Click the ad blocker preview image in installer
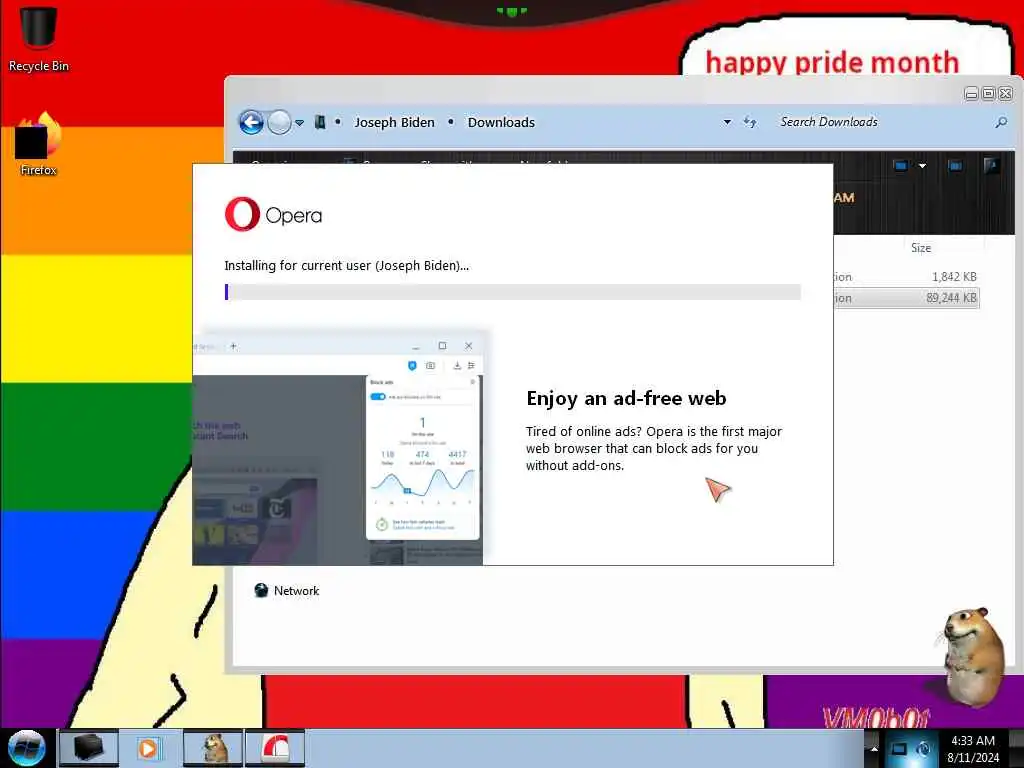Viewport: 1024px width, 768px height. point(338,449)
